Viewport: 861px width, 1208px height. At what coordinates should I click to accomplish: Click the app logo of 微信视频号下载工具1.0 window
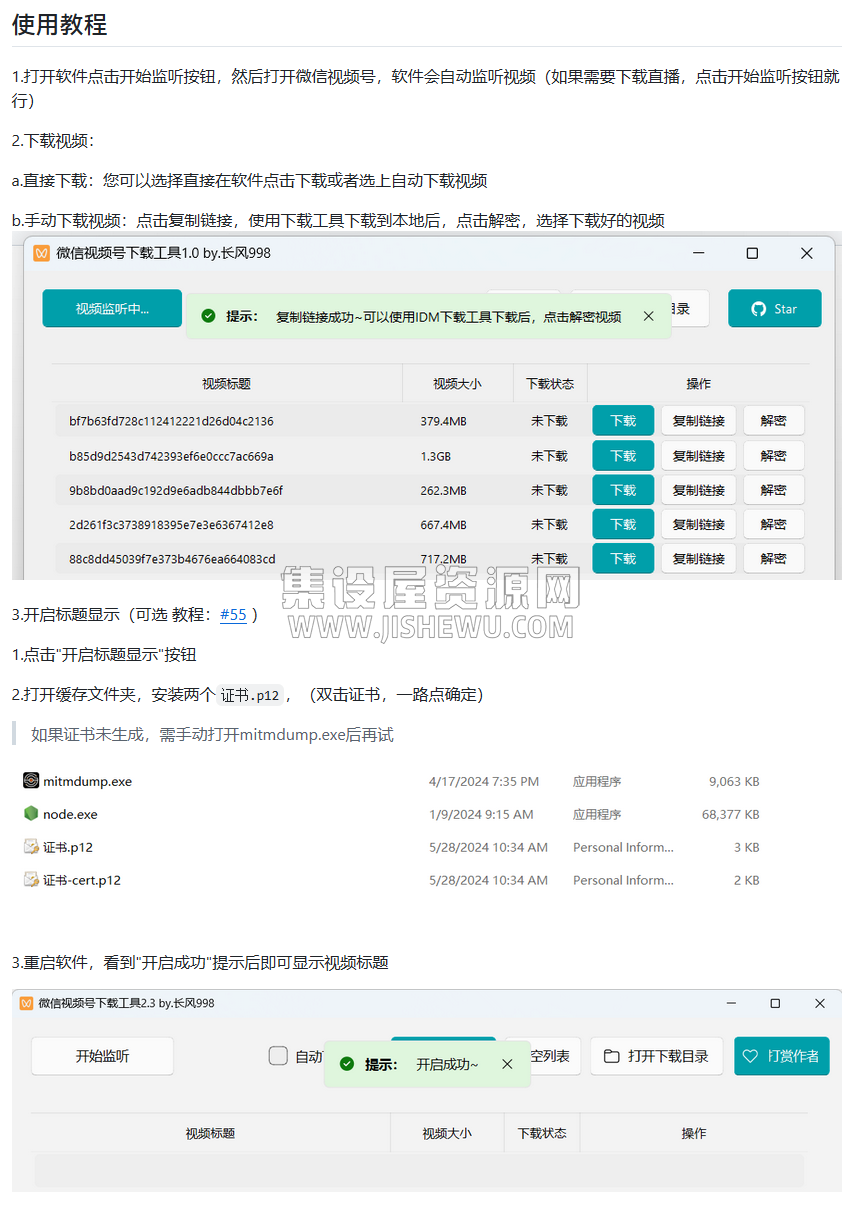tap(42, 253)
